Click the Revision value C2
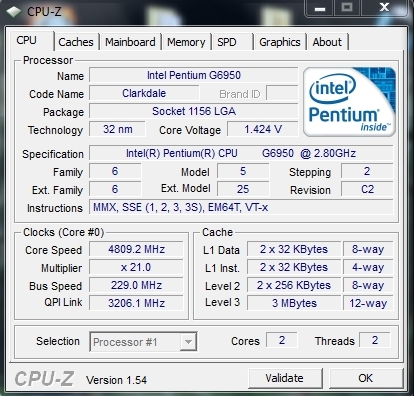 [x=367, y=189]
